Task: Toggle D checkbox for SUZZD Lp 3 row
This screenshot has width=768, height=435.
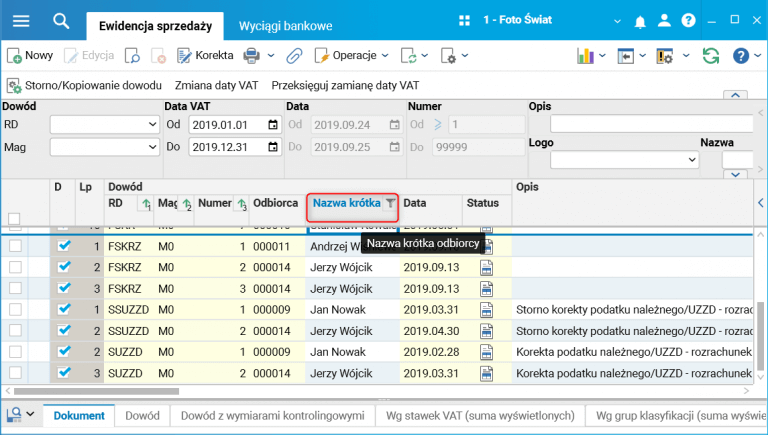Action: tap(64, 373)
